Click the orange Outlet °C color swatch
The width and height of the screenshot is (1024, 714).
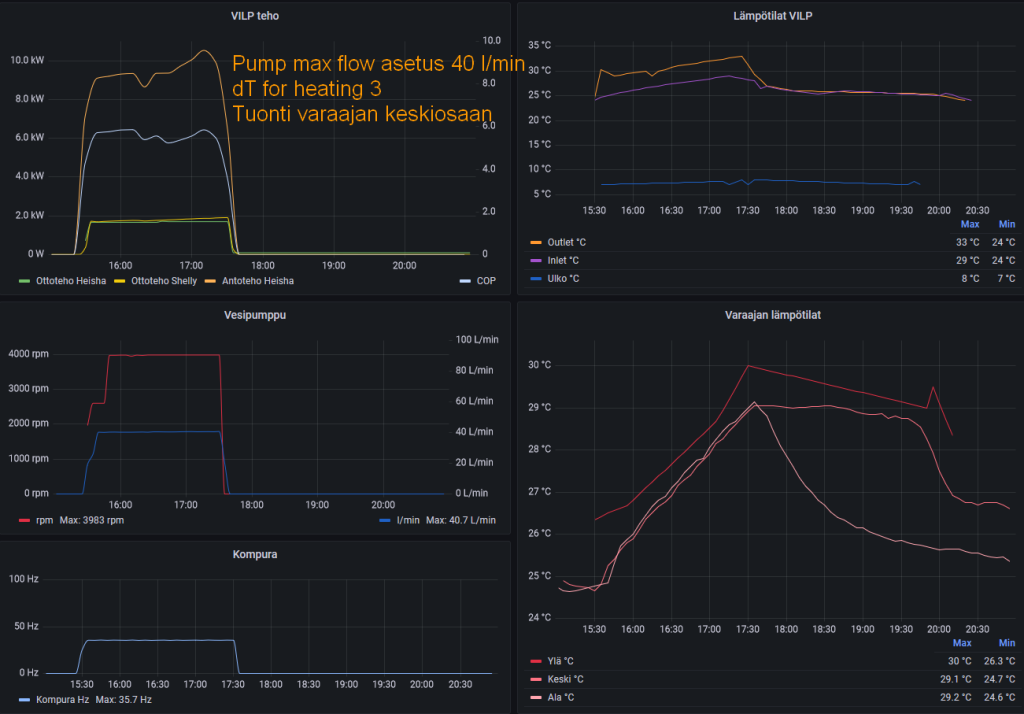(x=536, y=242)
